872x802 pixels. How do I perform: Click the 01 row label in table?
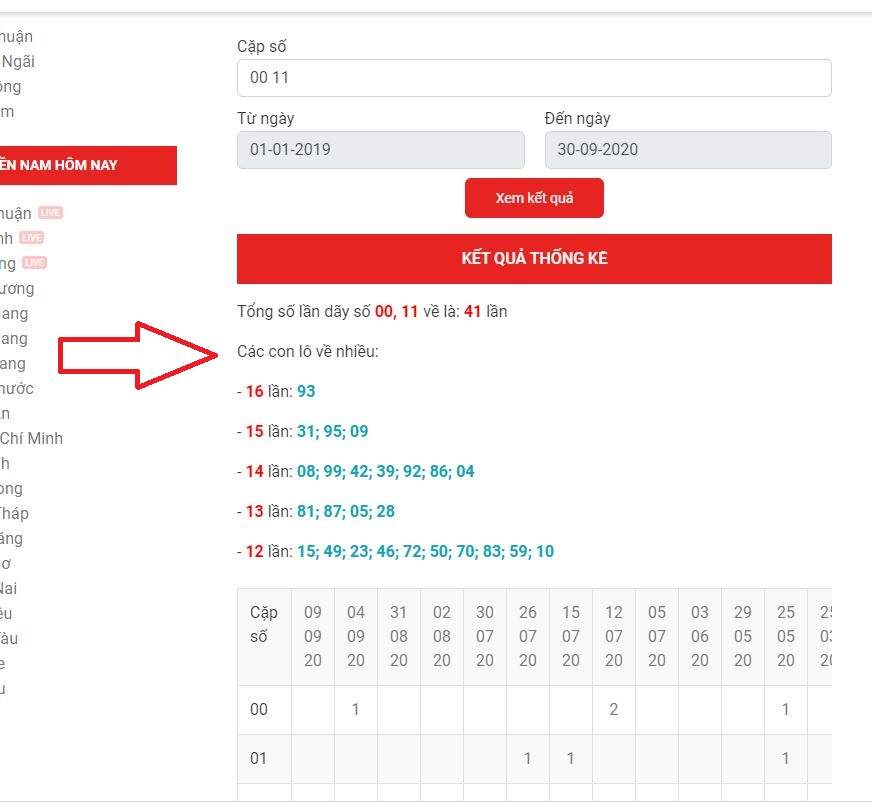coord(259,758)
